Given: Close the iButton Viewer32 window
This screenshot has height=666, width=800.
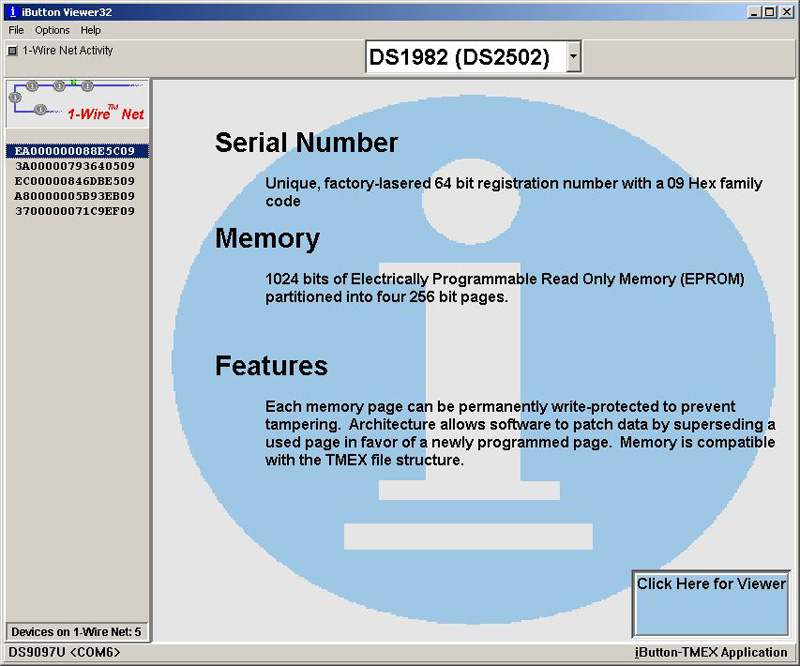Looking at the screenshot, I should [786, 12].
